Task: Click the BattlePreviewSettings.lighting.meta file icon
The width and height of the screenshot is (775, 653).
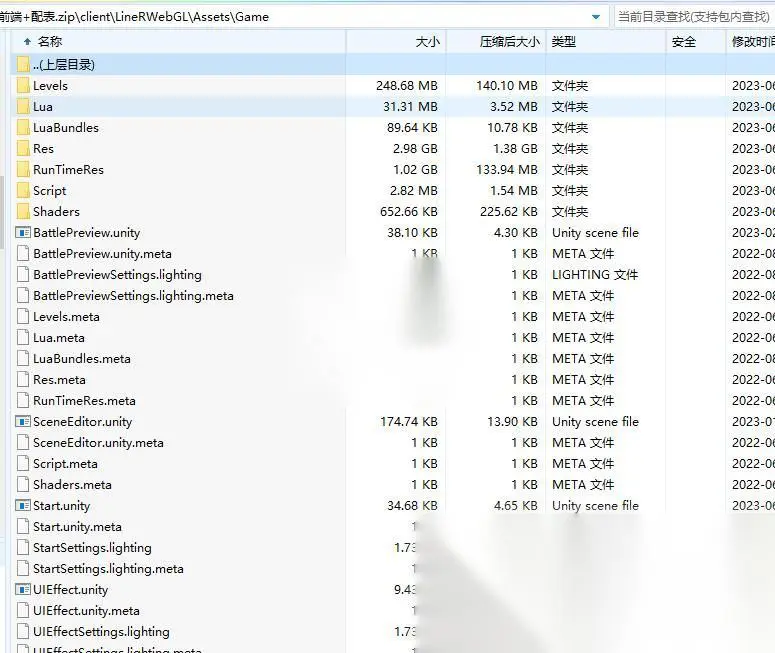Action: coord(23,296)
